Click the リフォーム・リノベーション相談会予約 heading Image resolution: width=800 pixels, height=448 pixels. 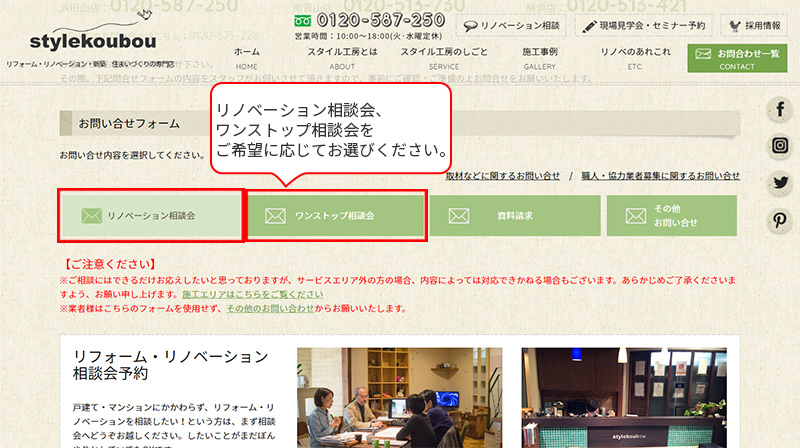pyautogui.click(x=171, y=365)
